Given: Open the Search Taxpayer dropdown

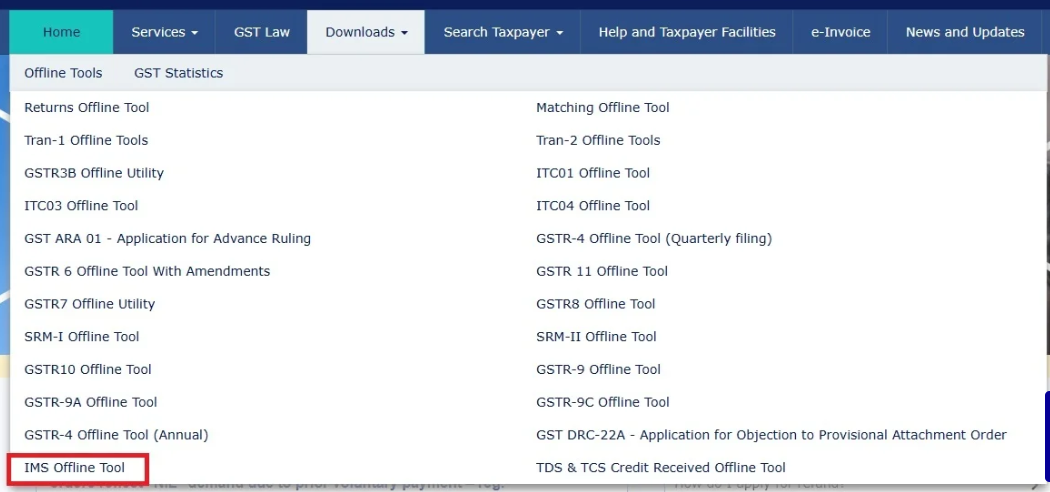Looking at the screenshot, I should 503,32.
